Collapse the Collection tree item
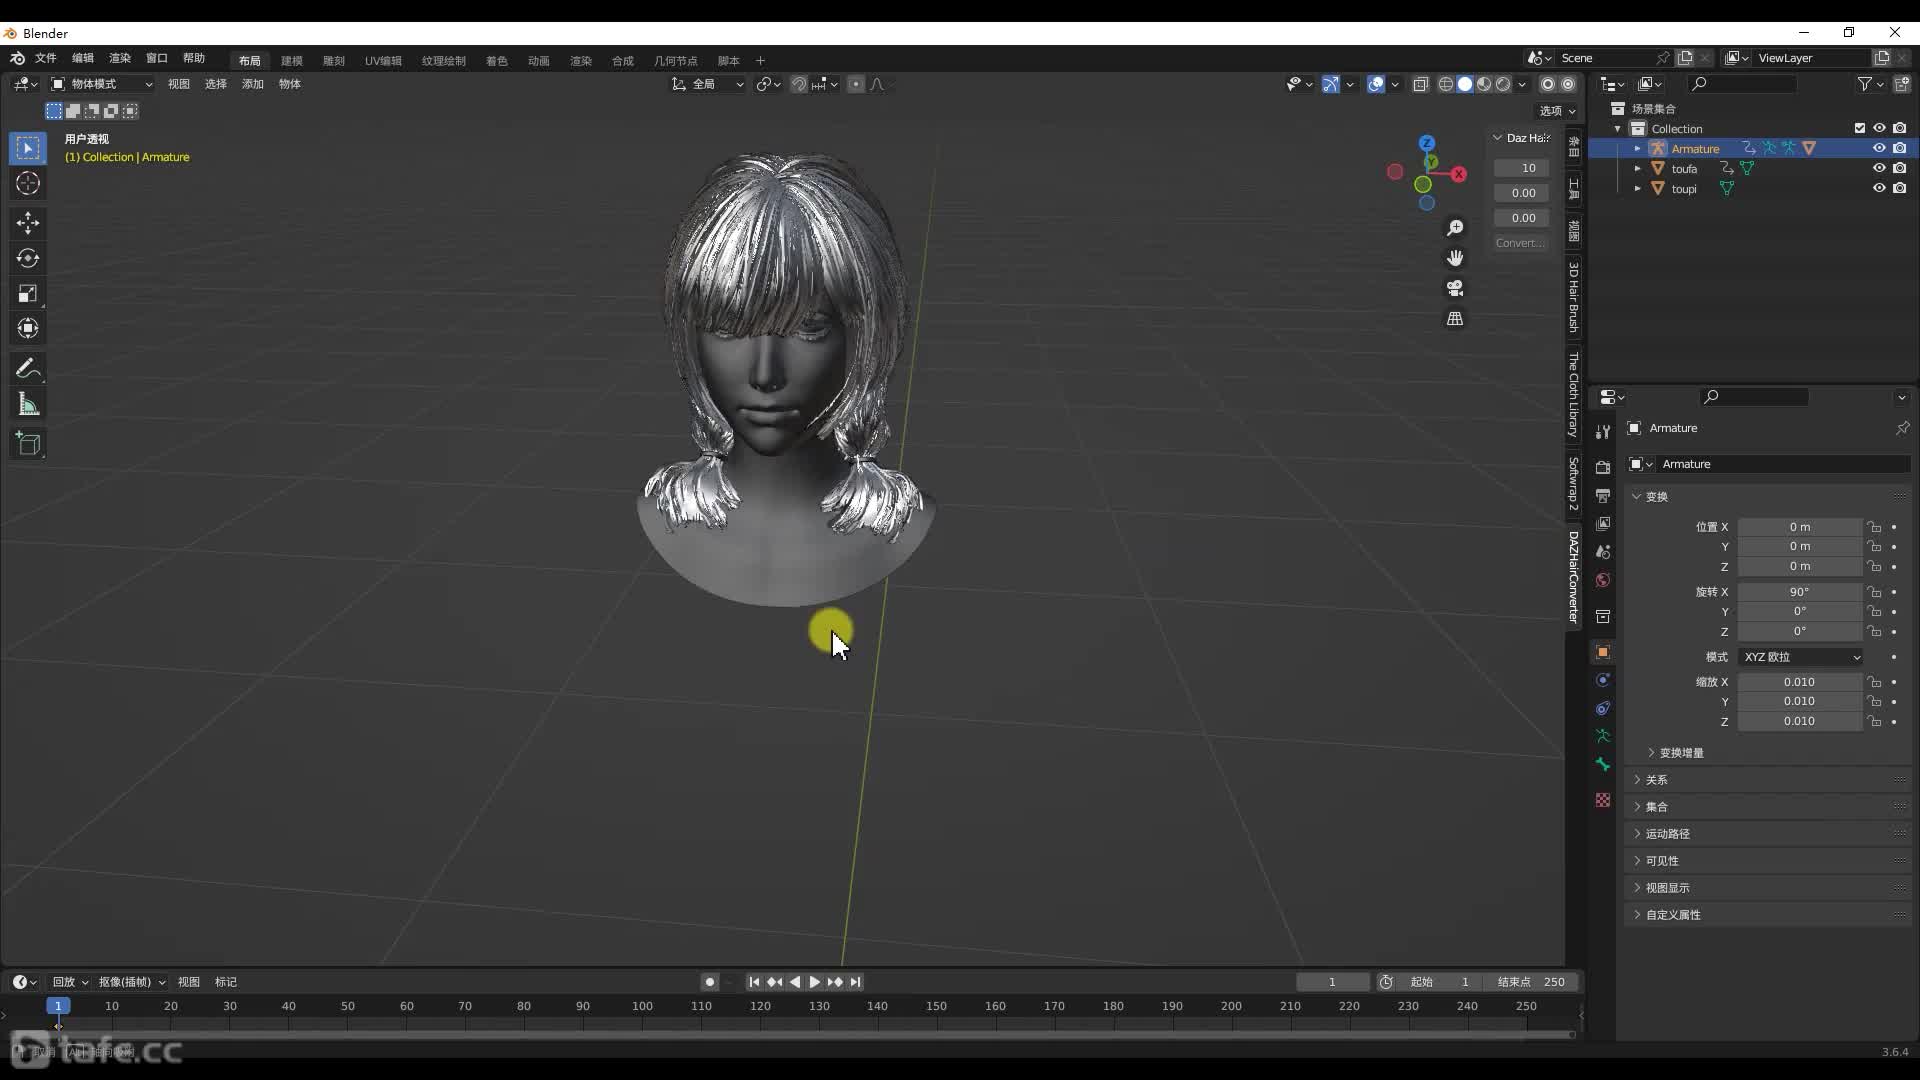The height and width of the screenshot is (1080, 1920). coord(1617,128)
